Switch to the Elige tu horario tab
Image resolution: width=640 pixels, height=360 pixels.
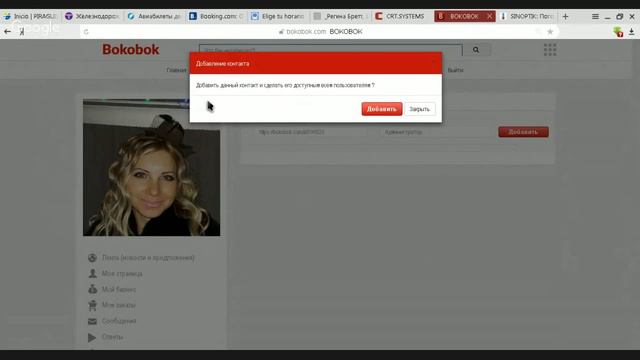pos(278,16)
